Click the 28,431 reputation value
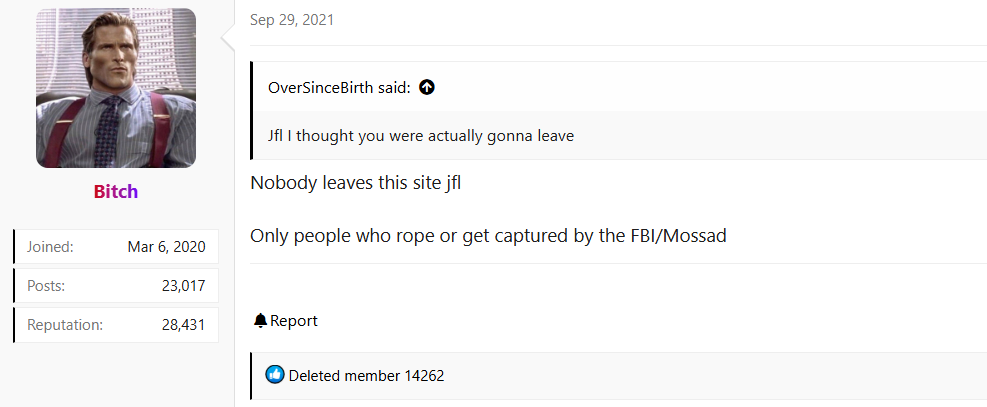The width and height of the screenshot is (987, 407). tap(183, 325)
